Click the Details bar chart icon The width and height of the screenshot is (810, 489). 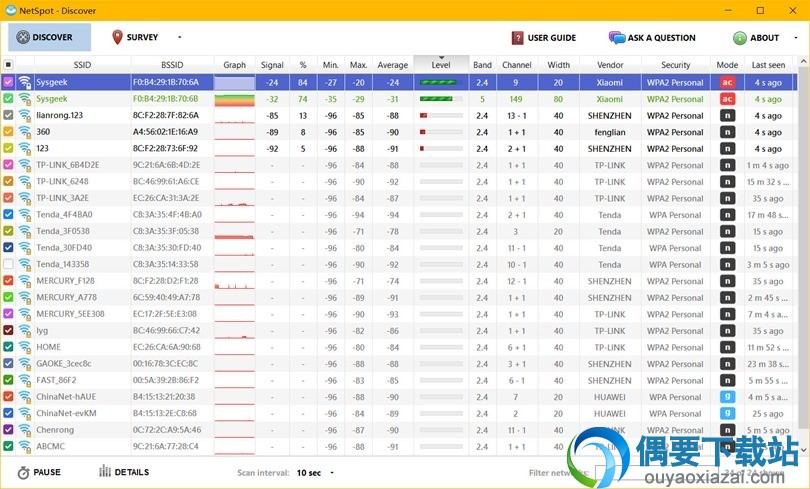click(x=105, y=471)
